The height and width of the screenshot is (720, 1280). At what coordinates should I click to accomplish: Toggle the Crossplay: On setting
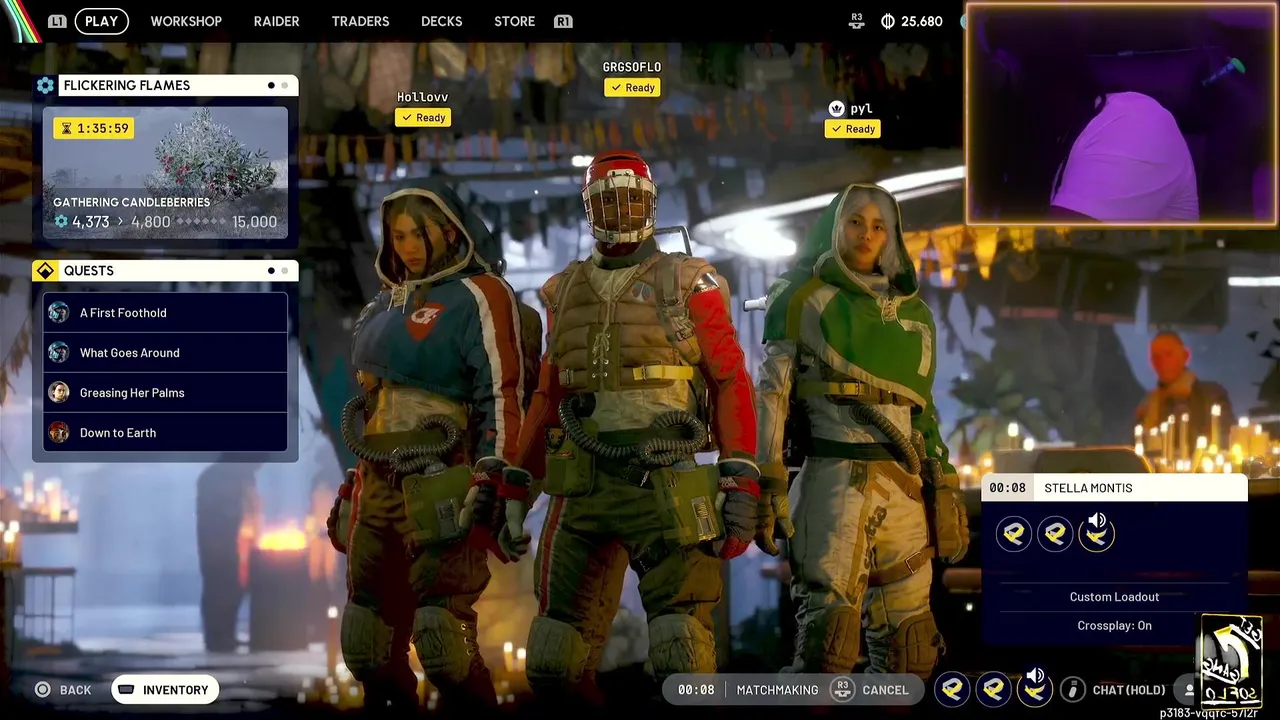point(1114,626)
